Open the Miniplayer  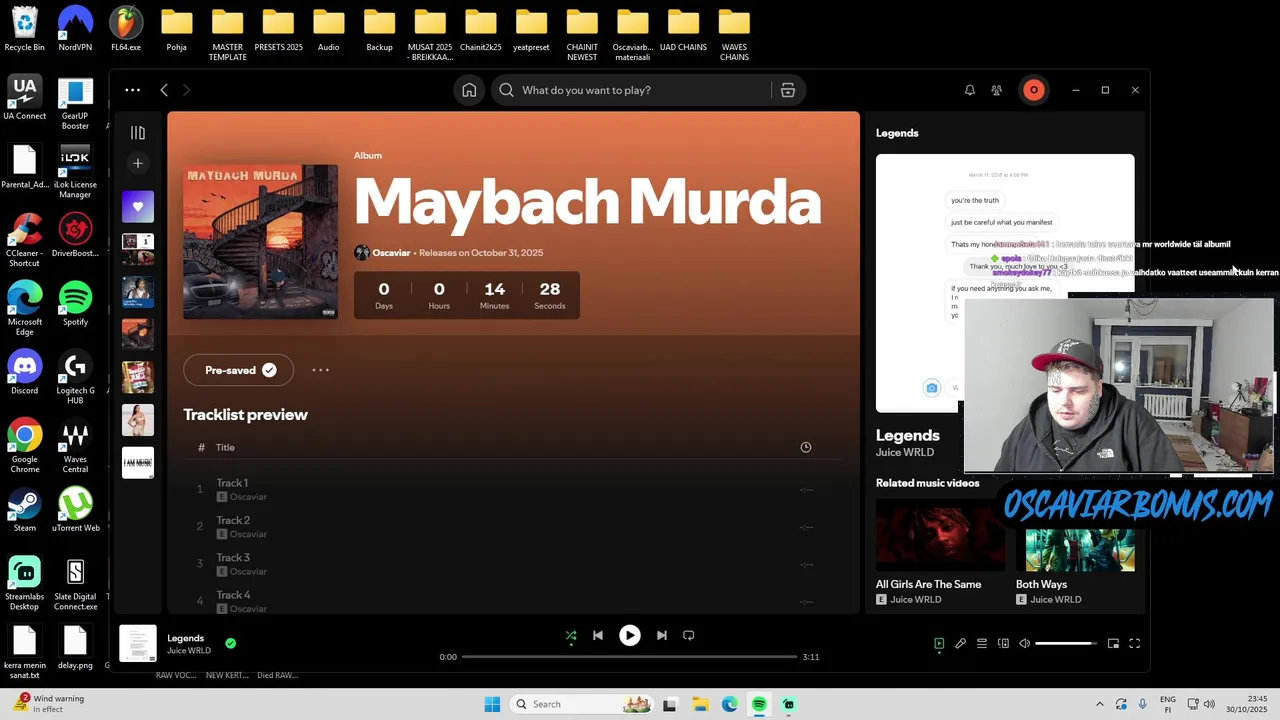click(1113, 644)
